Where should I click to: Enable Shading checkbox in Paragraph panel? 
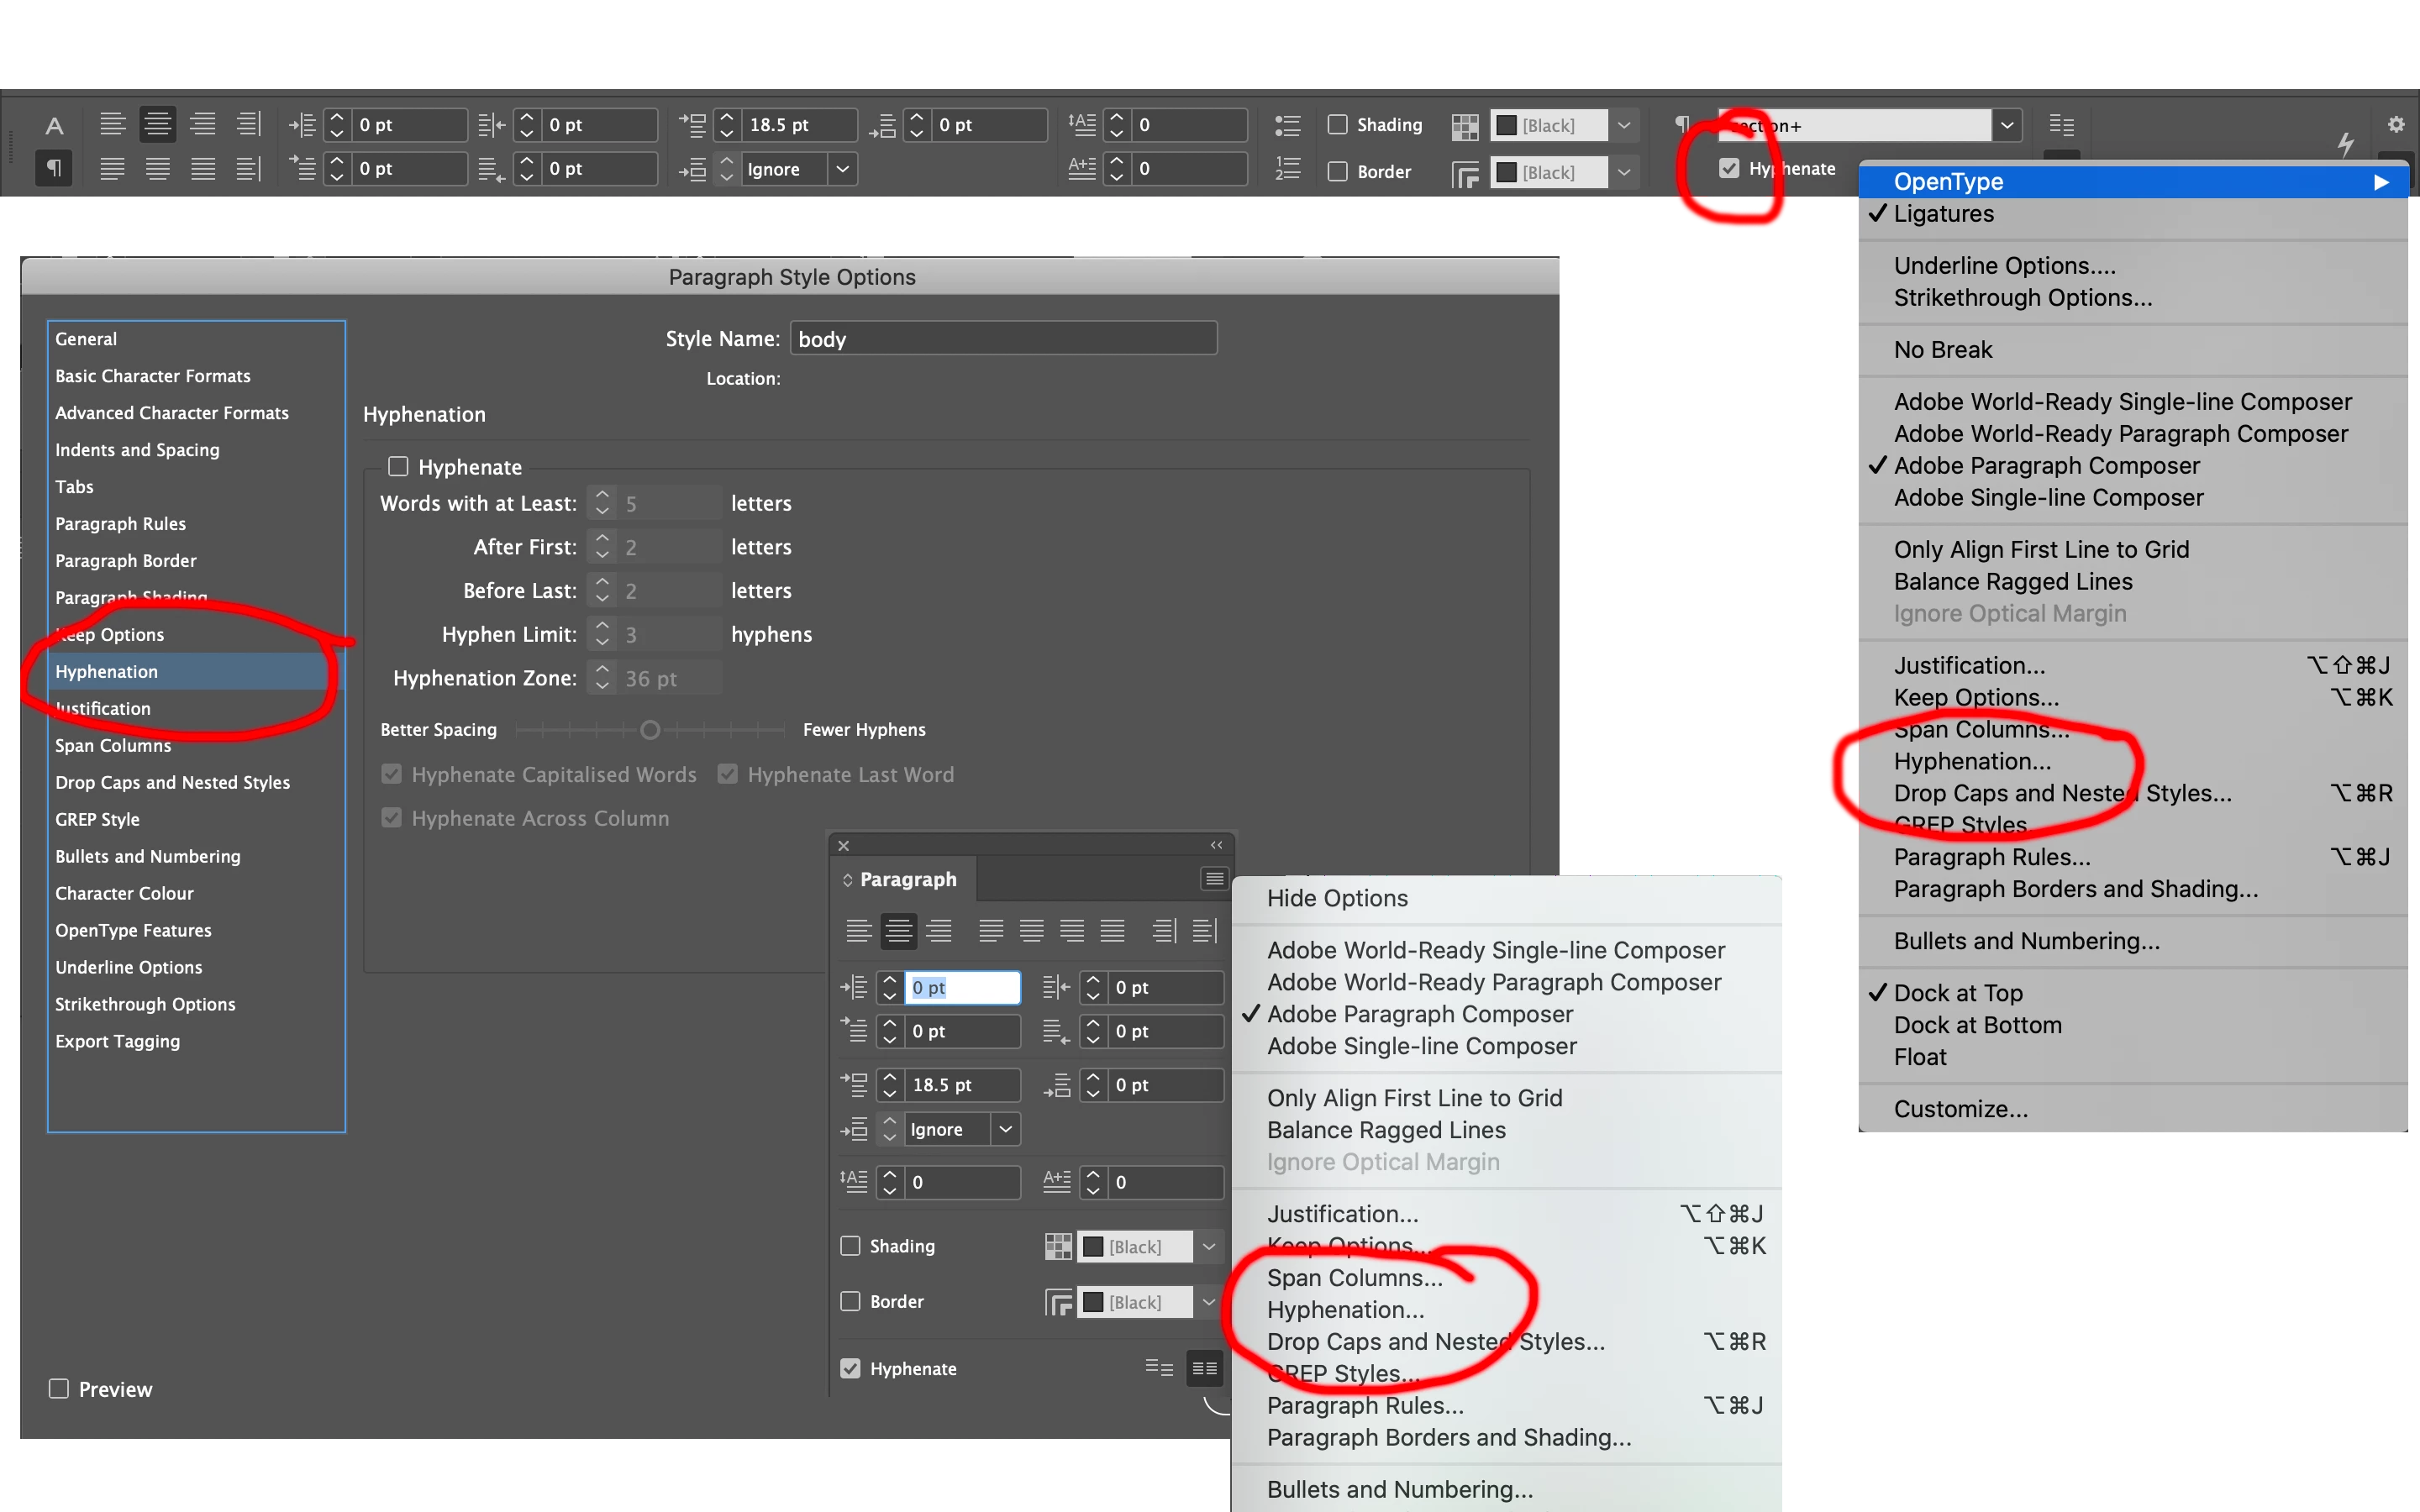pos(851,1246)
